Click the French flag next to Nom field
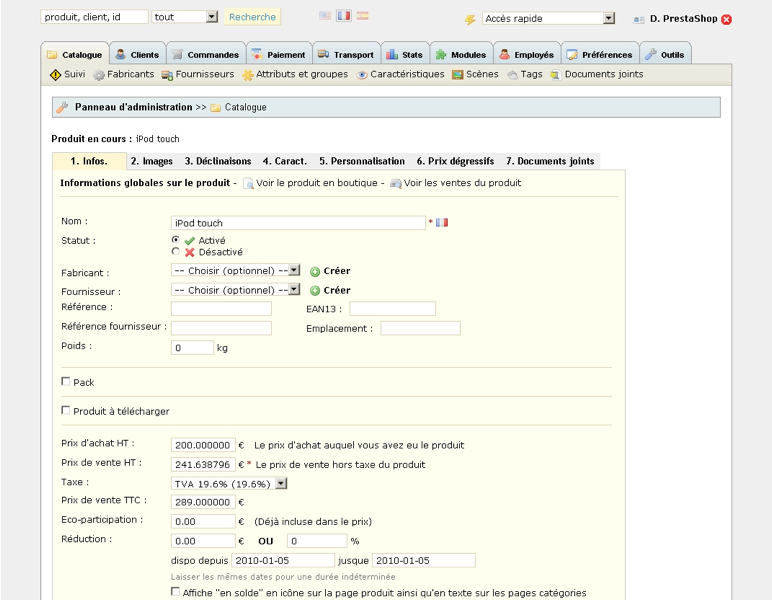 [x=442, y=222]
